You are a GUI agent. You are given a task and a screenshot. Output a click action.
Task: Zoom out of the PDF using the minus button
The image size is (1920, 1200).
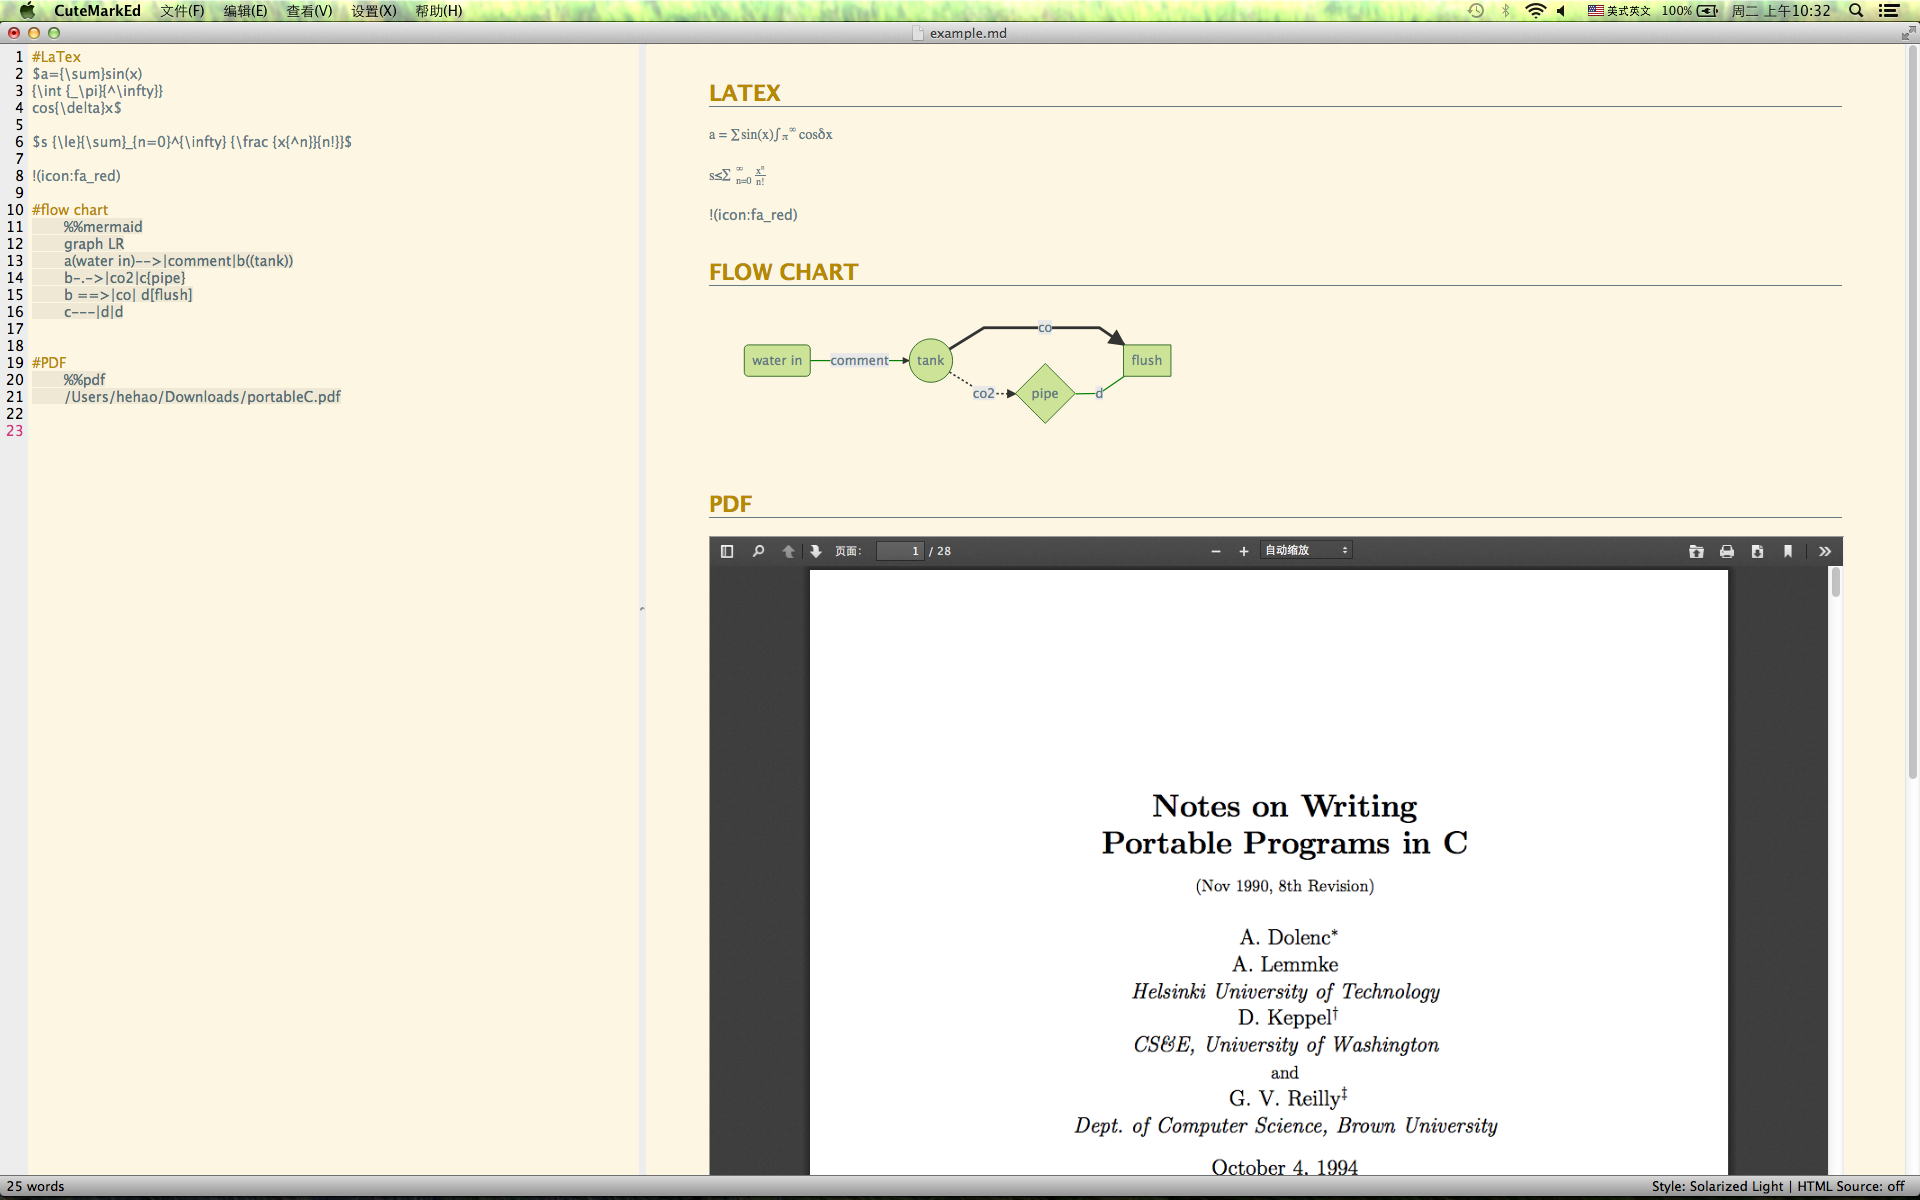point(1215,551)
